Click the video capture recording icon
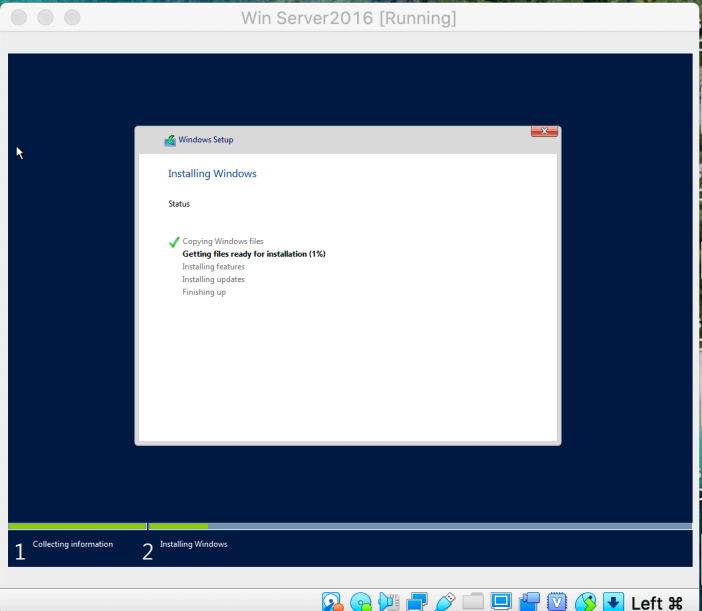 point(529,602)
